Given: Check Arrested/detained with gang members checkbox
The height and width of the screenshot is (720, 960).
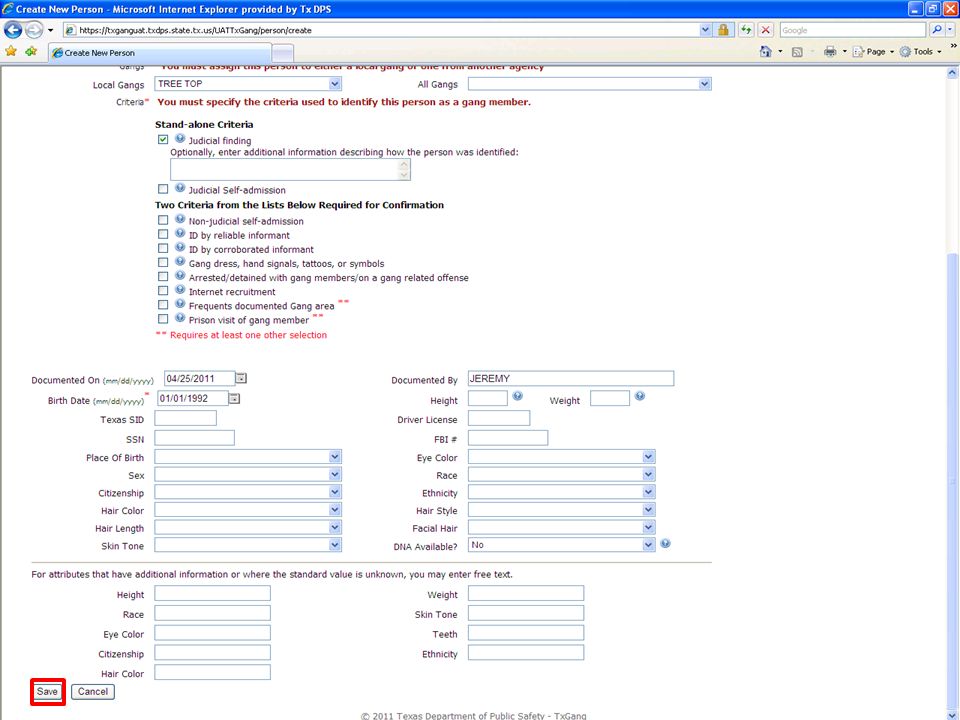Looking at the screenshot, I should (163, 277).
